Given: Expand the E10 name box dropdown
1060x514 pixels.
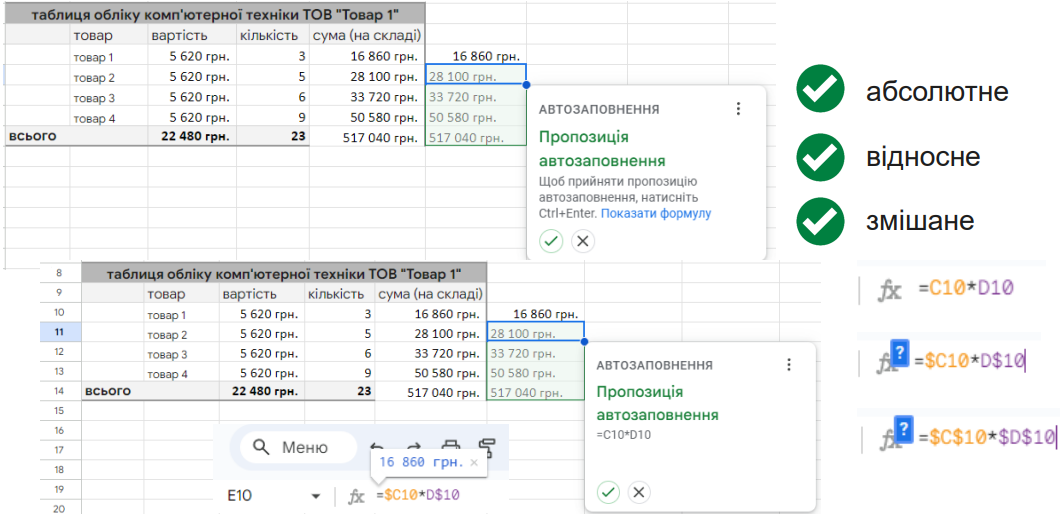Looking at the screenshot, I should click(x=316, y=496).
